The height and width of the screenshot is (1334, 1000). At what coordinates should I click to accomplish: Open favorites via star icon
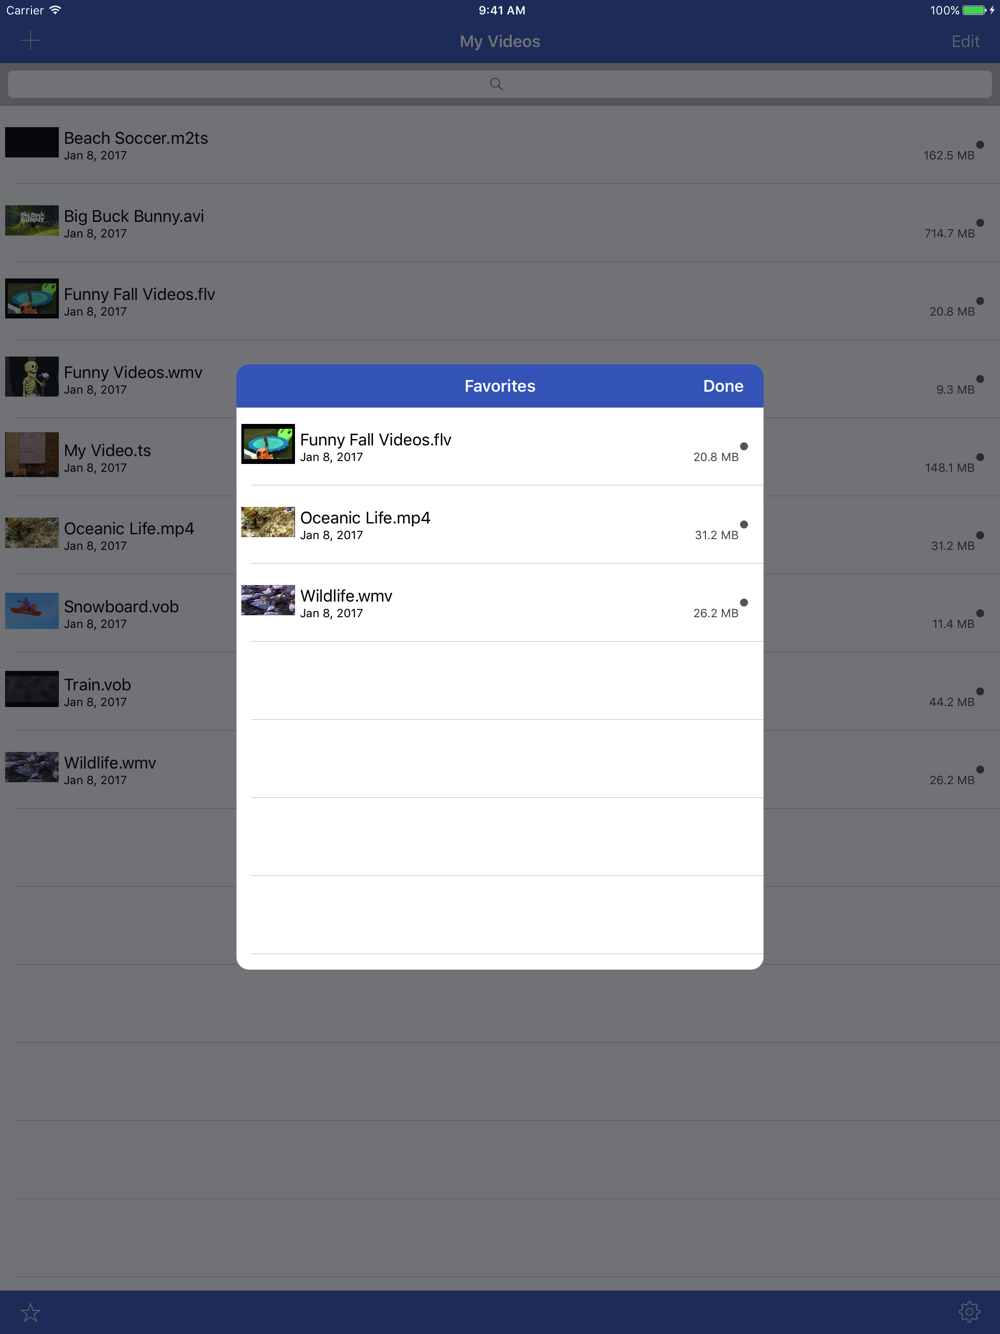(x=30, y=1312)
